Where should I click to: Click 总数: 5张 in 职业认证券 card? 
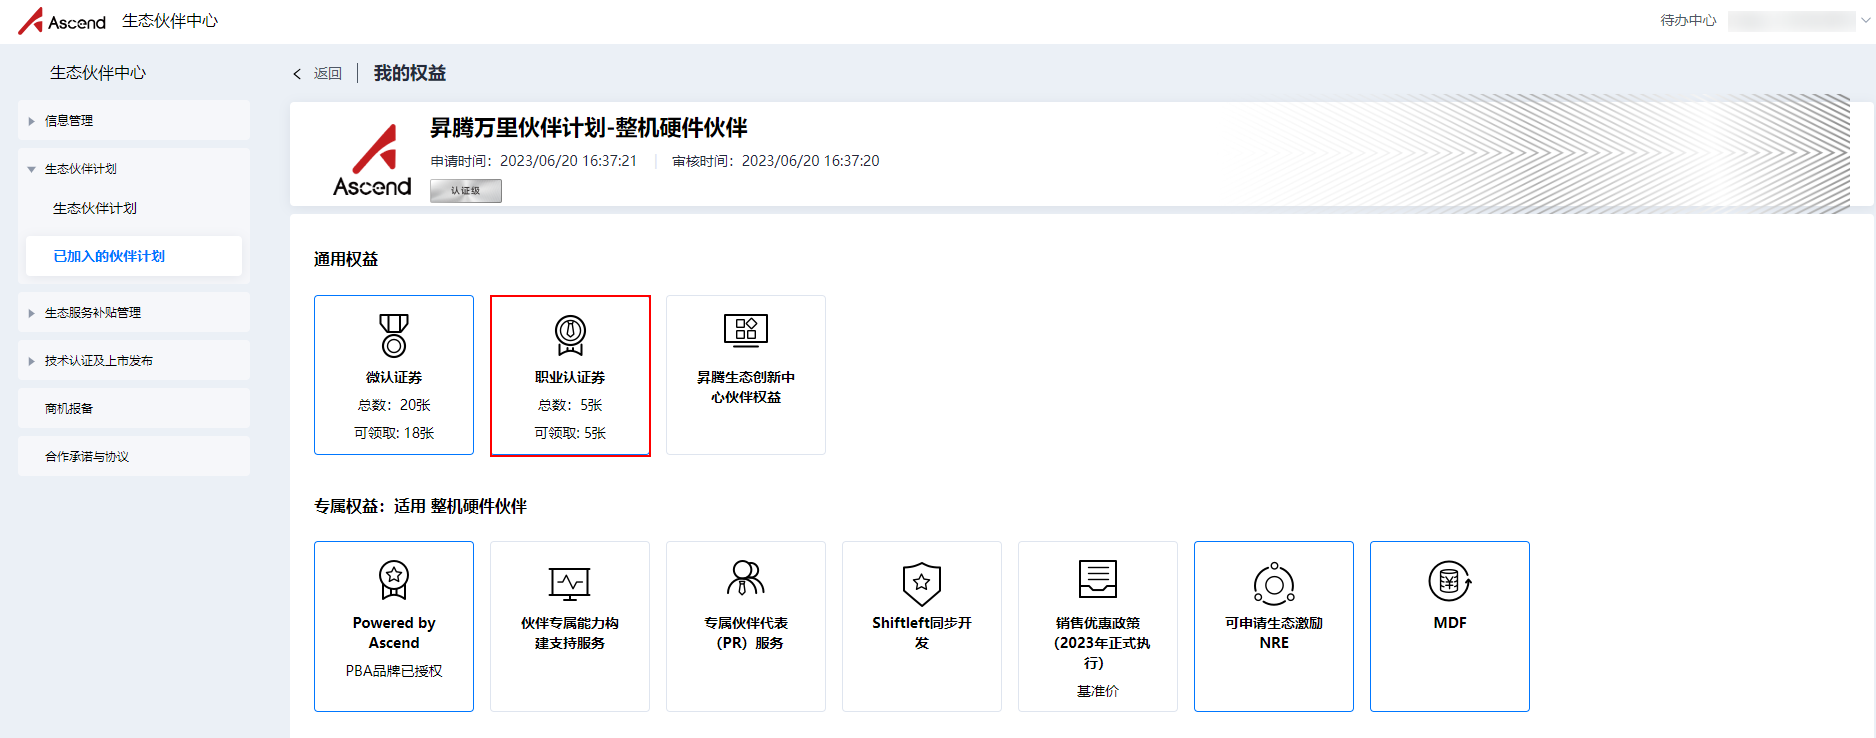click(570, 405)
